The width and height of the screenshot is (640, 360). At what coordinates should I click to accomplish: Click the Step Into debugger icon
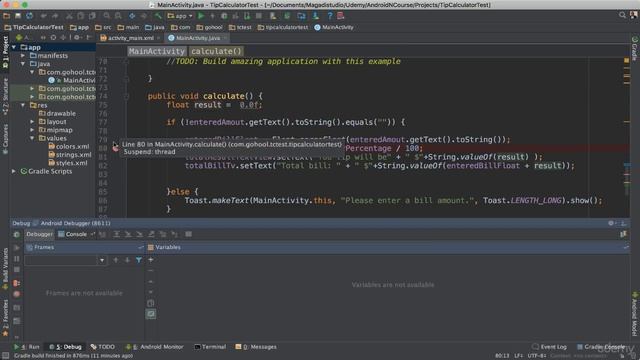point(128,234)
